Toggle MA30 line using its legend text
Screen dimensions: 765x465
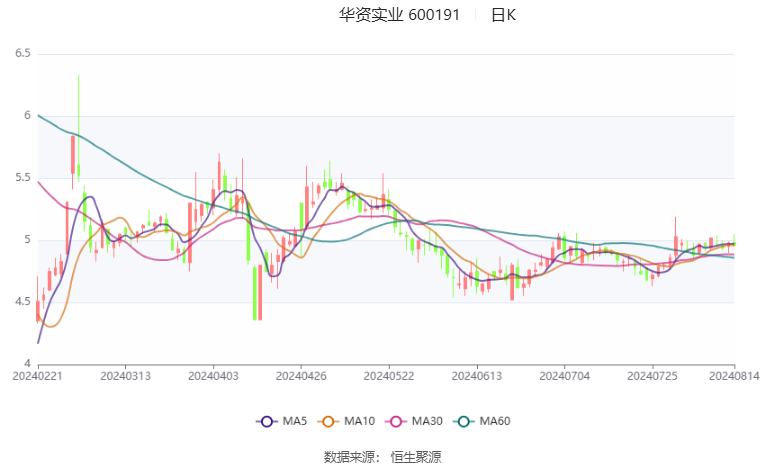click(429, 422)
